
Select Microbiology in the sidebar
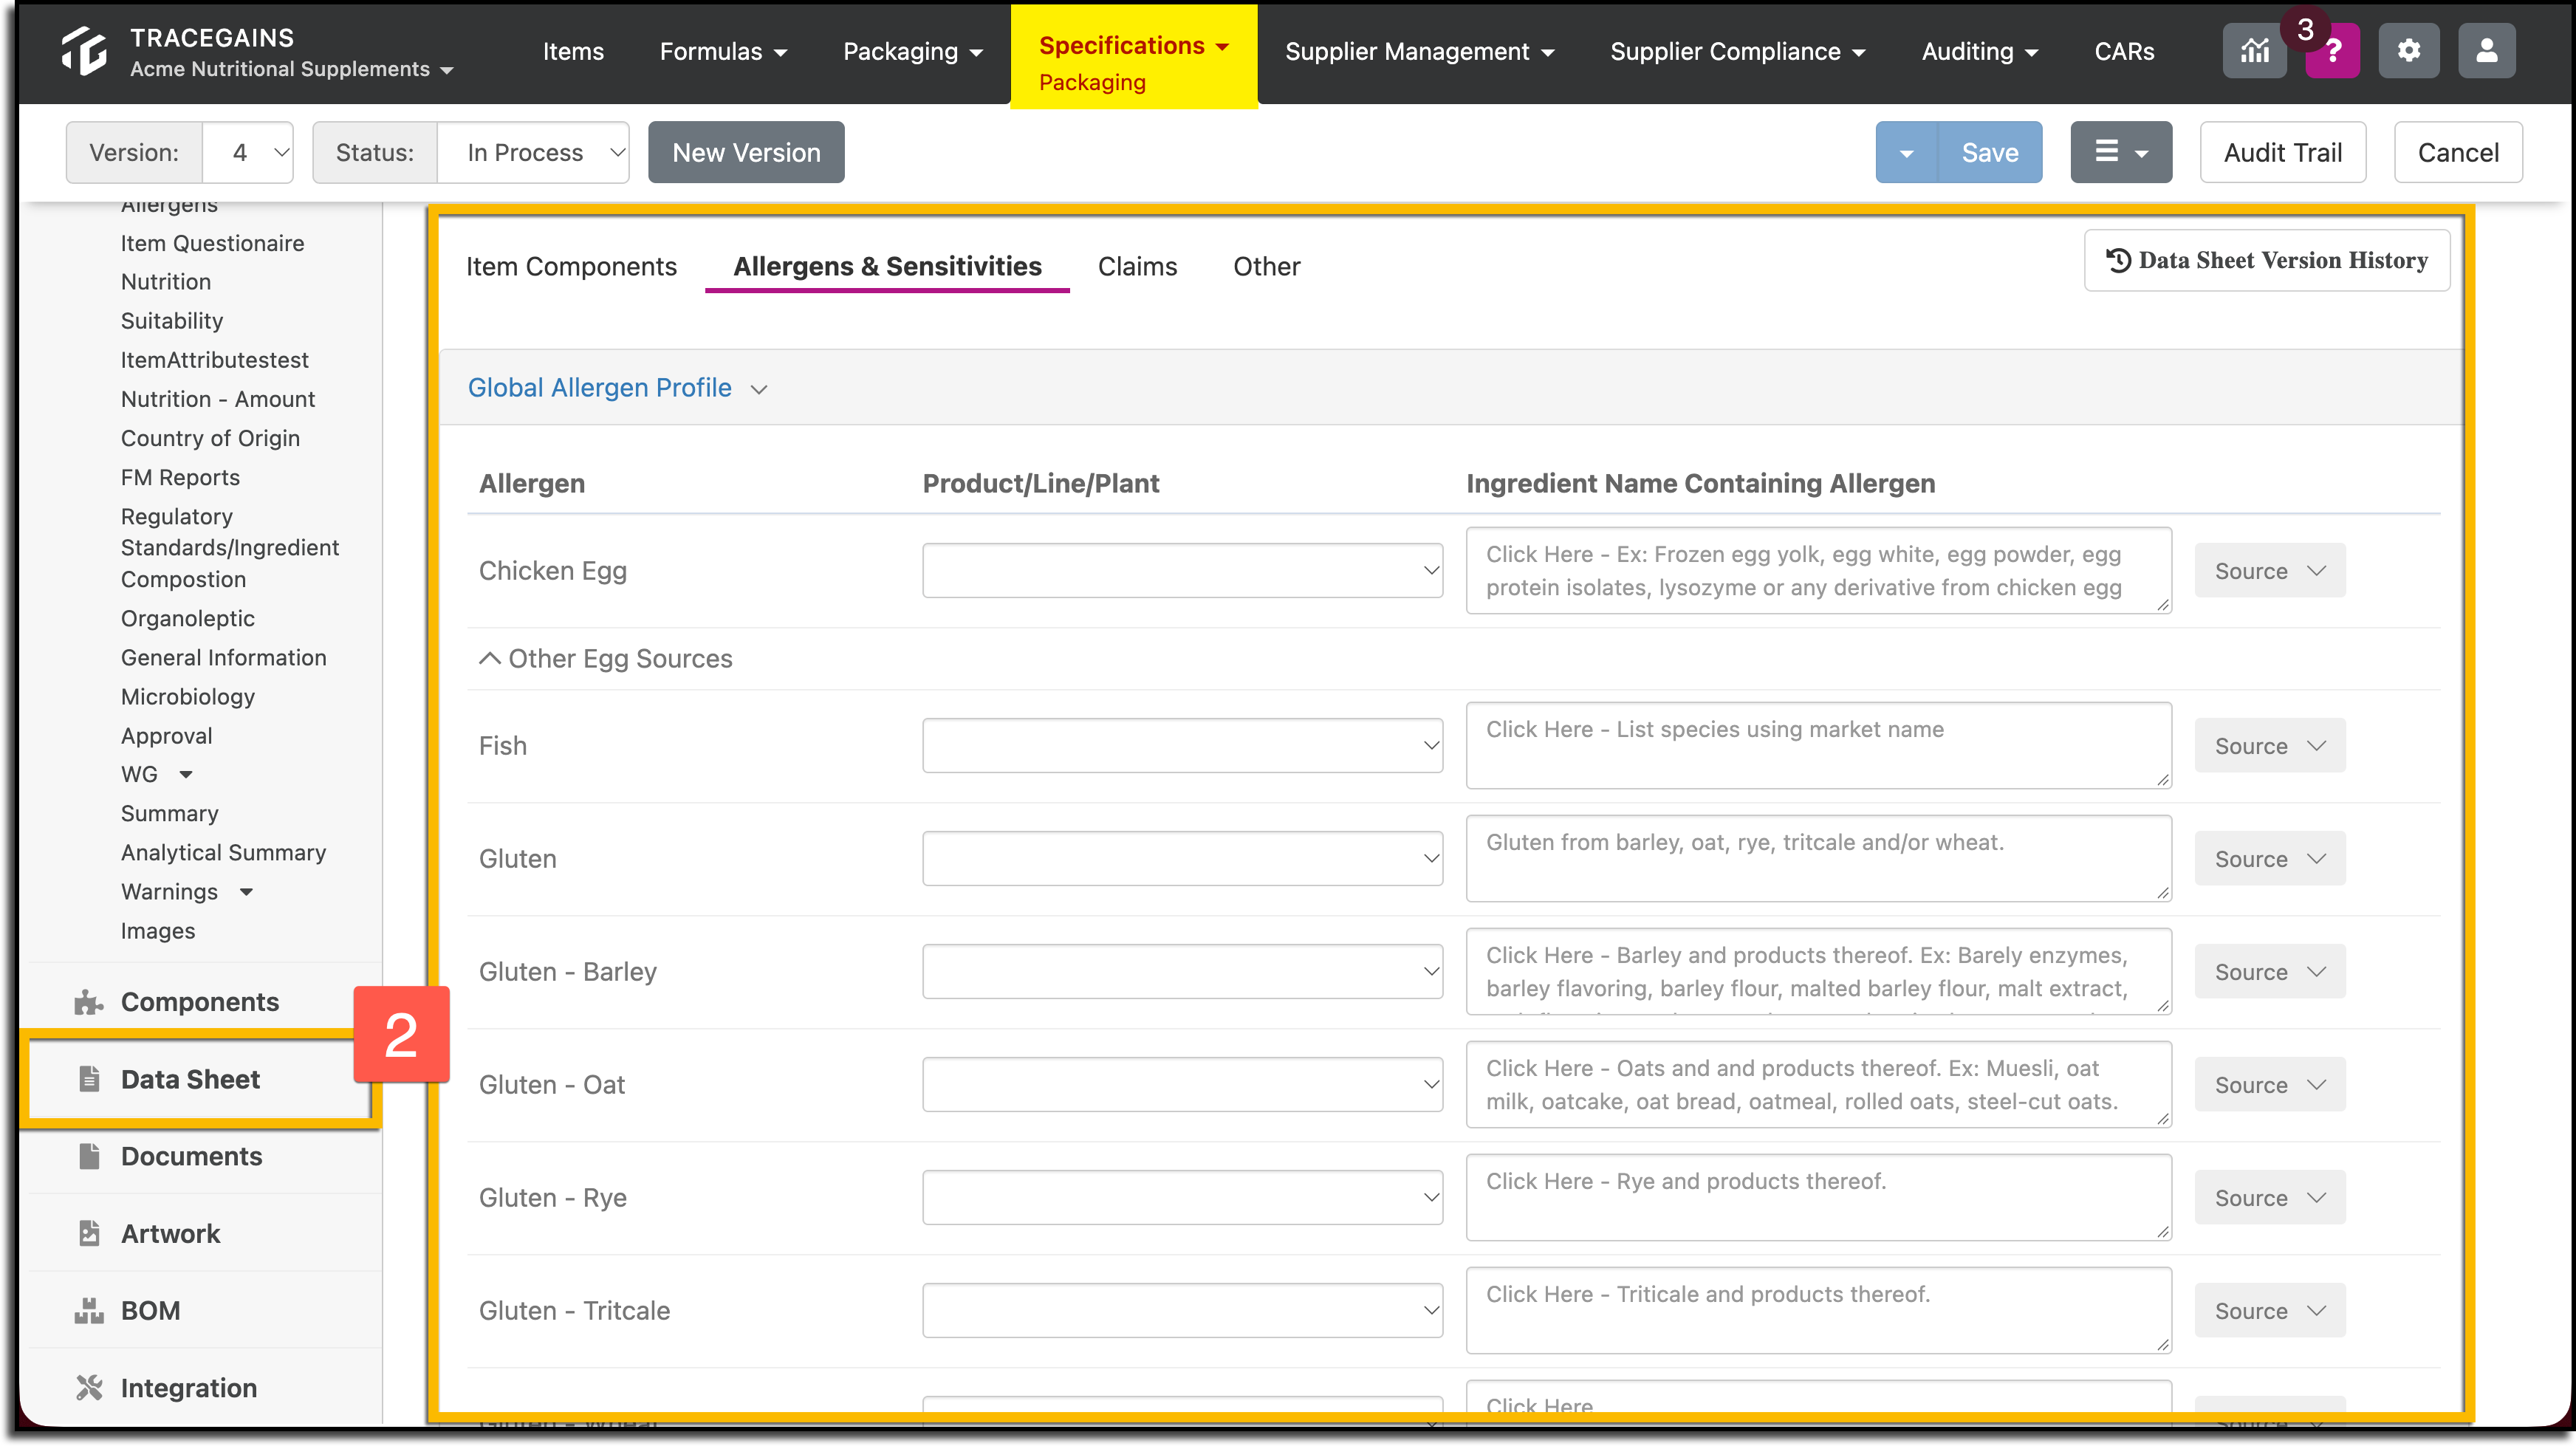tap(188, 697)
